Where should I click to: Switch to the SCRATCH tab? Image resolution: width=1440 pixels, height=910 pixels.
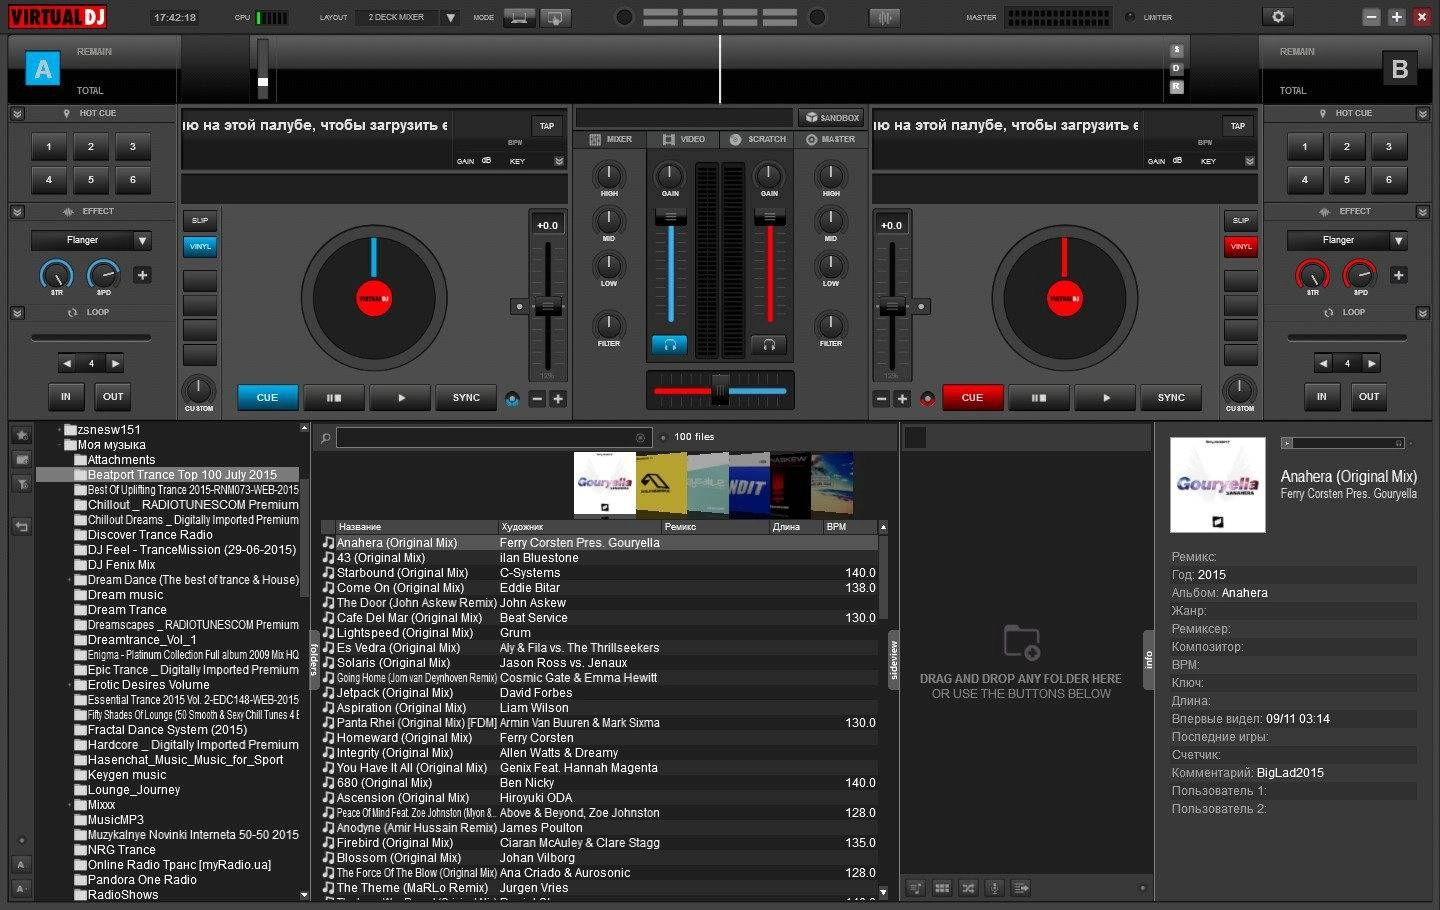tap(758, 139)
